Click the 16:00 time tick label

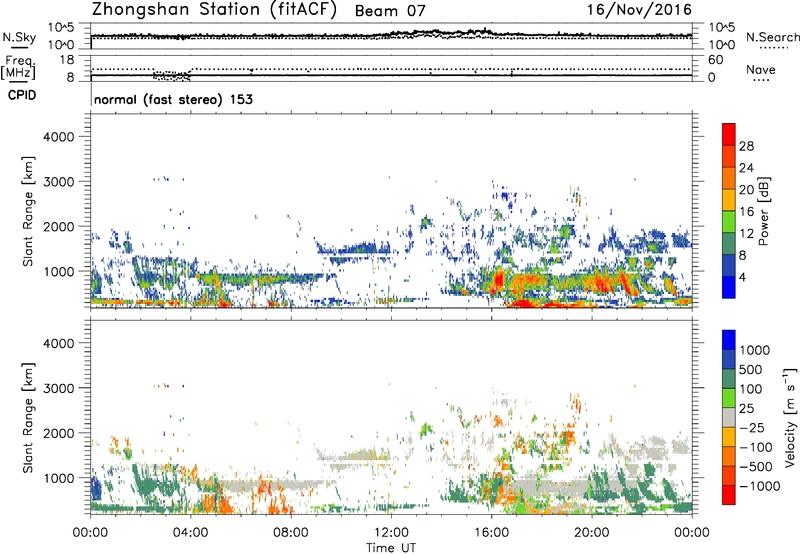491,533
